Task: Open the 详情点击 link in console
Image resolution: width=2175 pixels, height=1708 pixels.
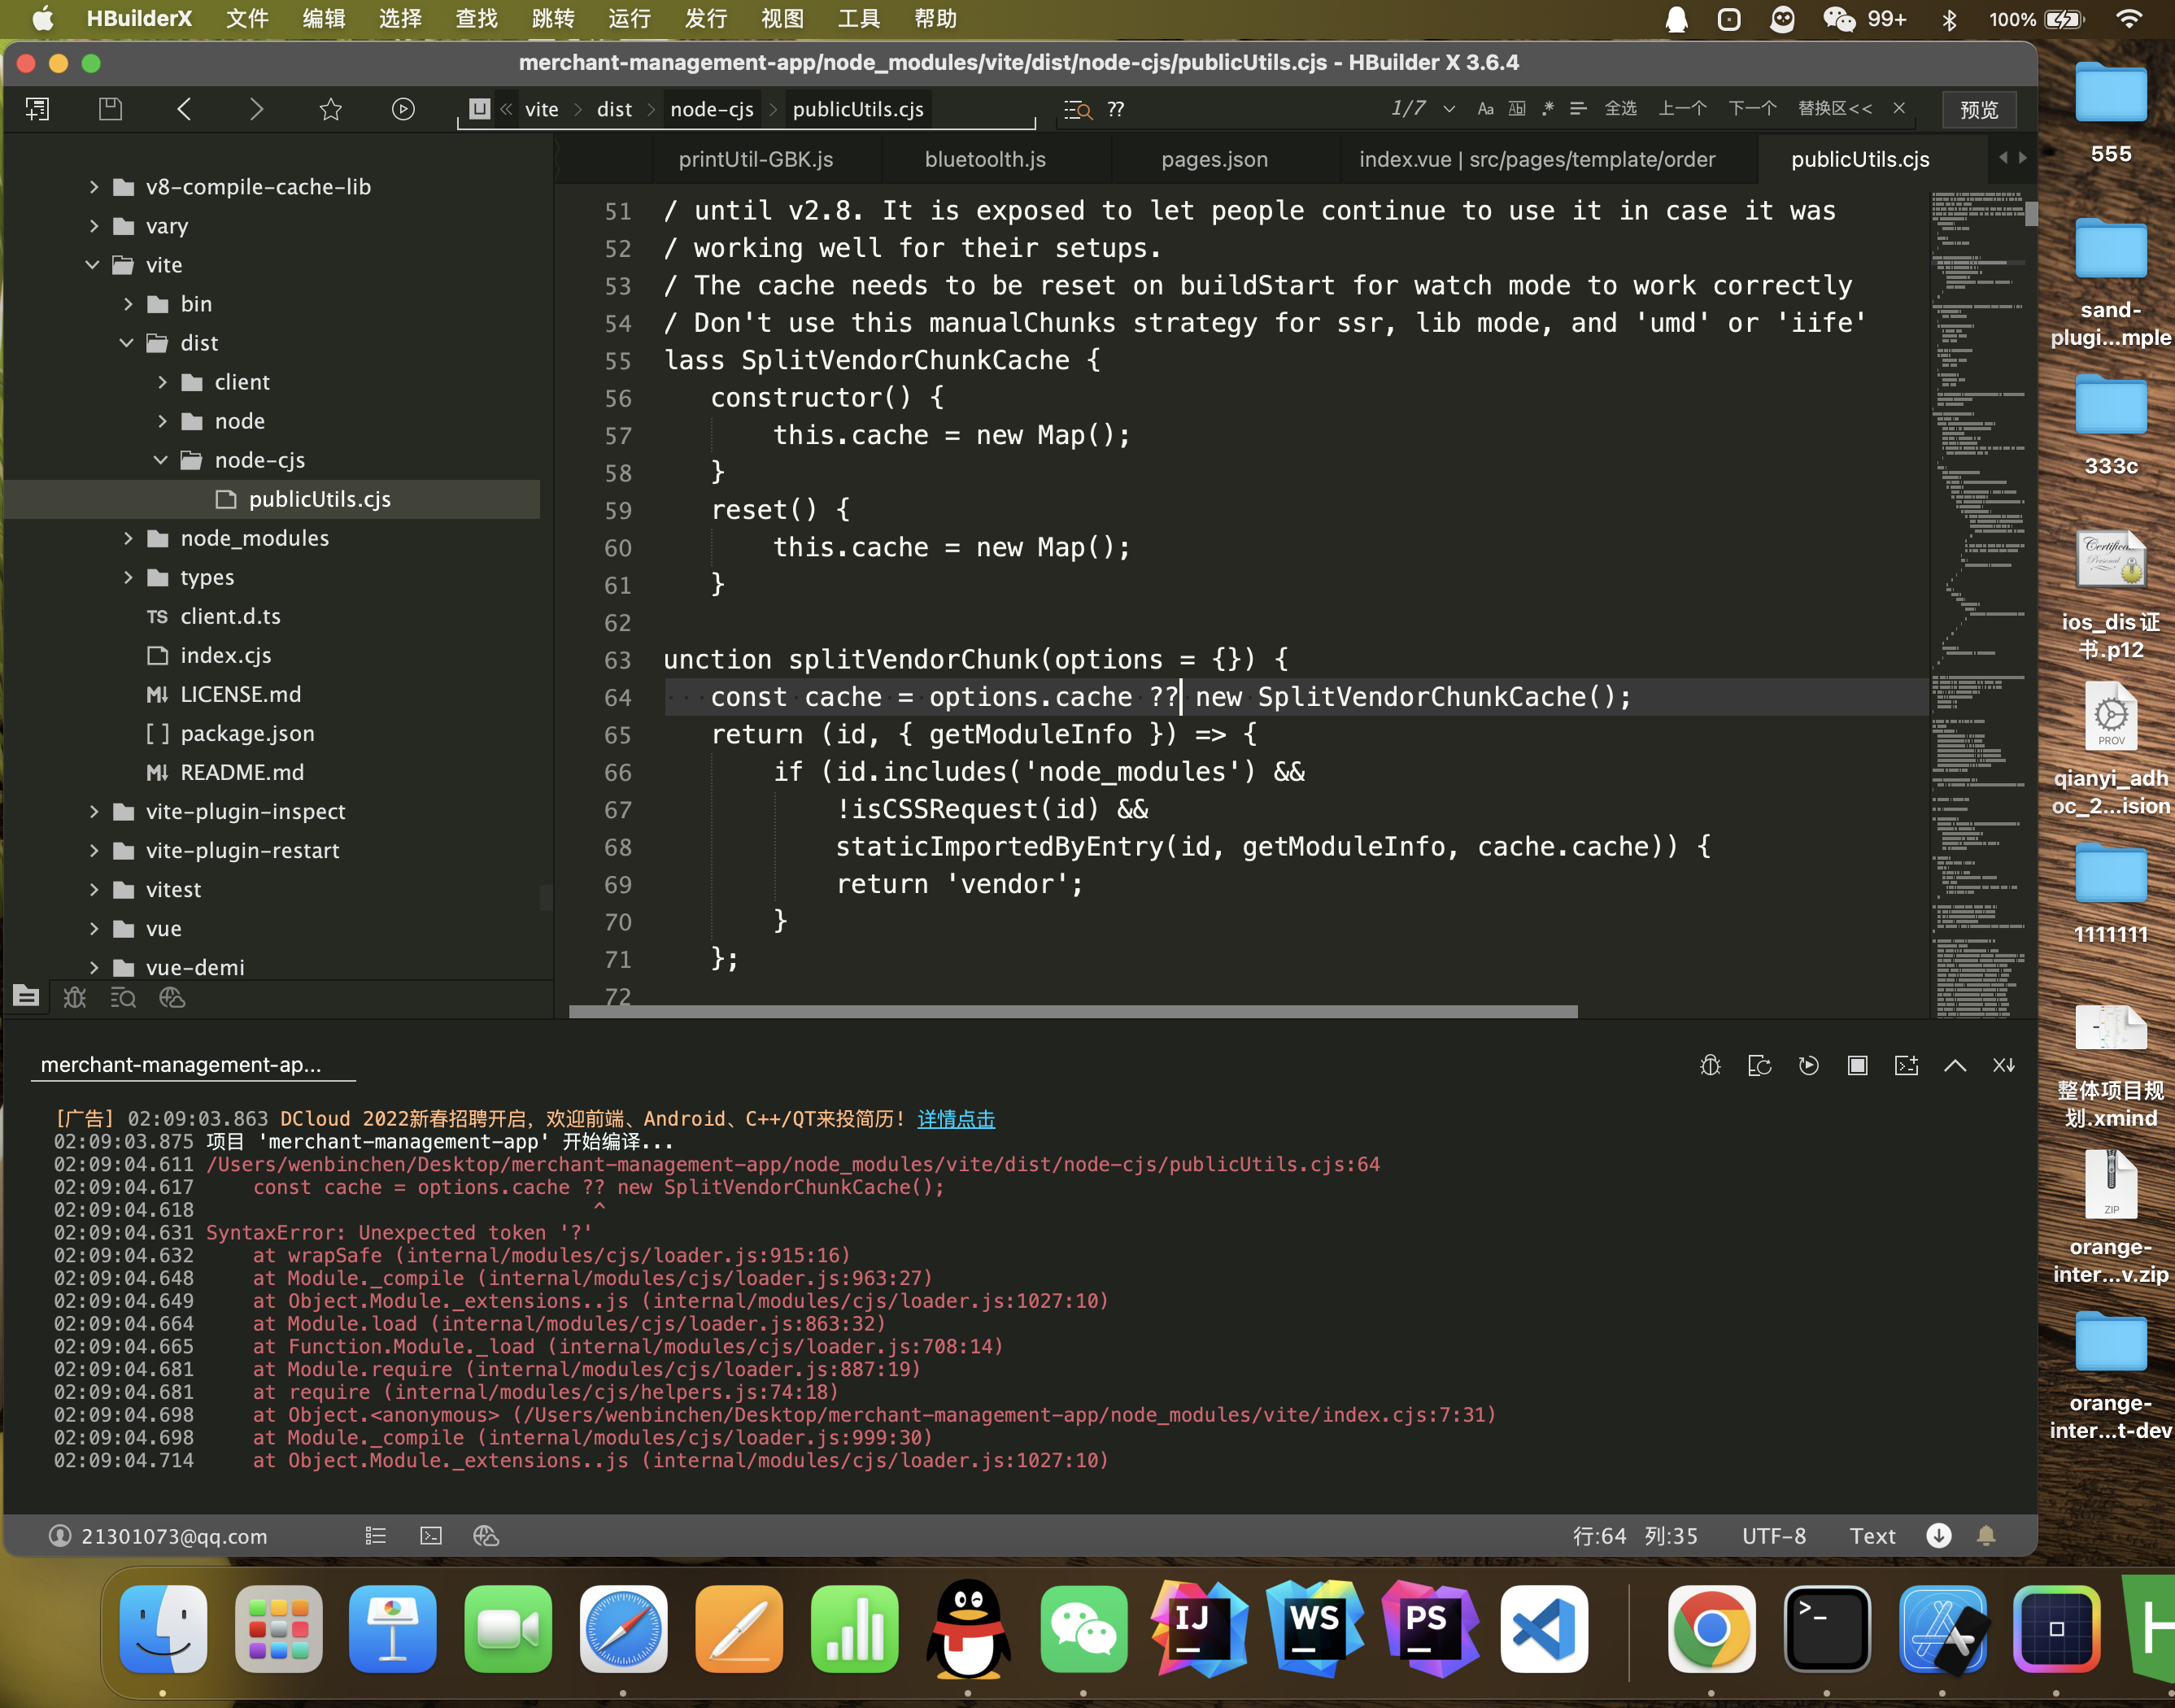Action: coord(956,1119)
